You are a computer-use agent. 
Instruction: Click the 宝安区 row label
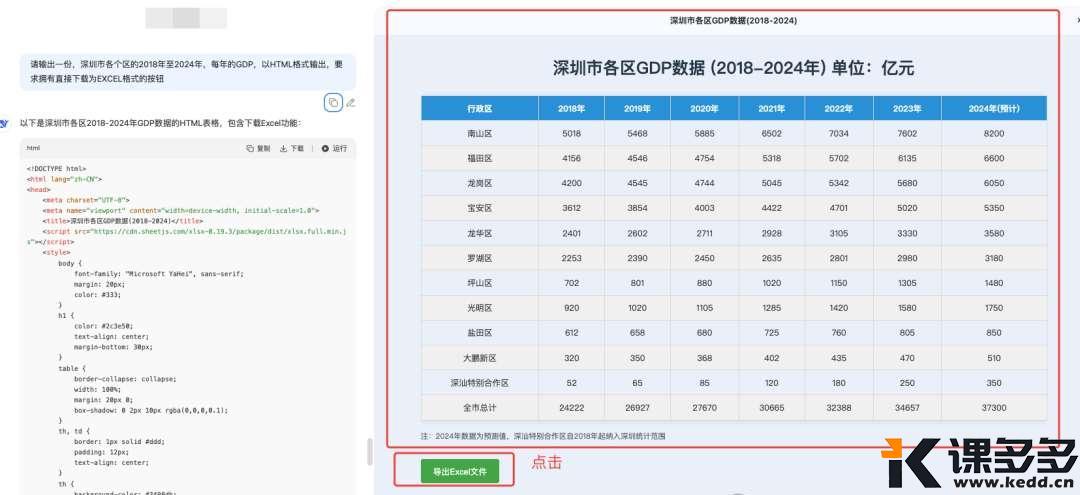[479, 209]
